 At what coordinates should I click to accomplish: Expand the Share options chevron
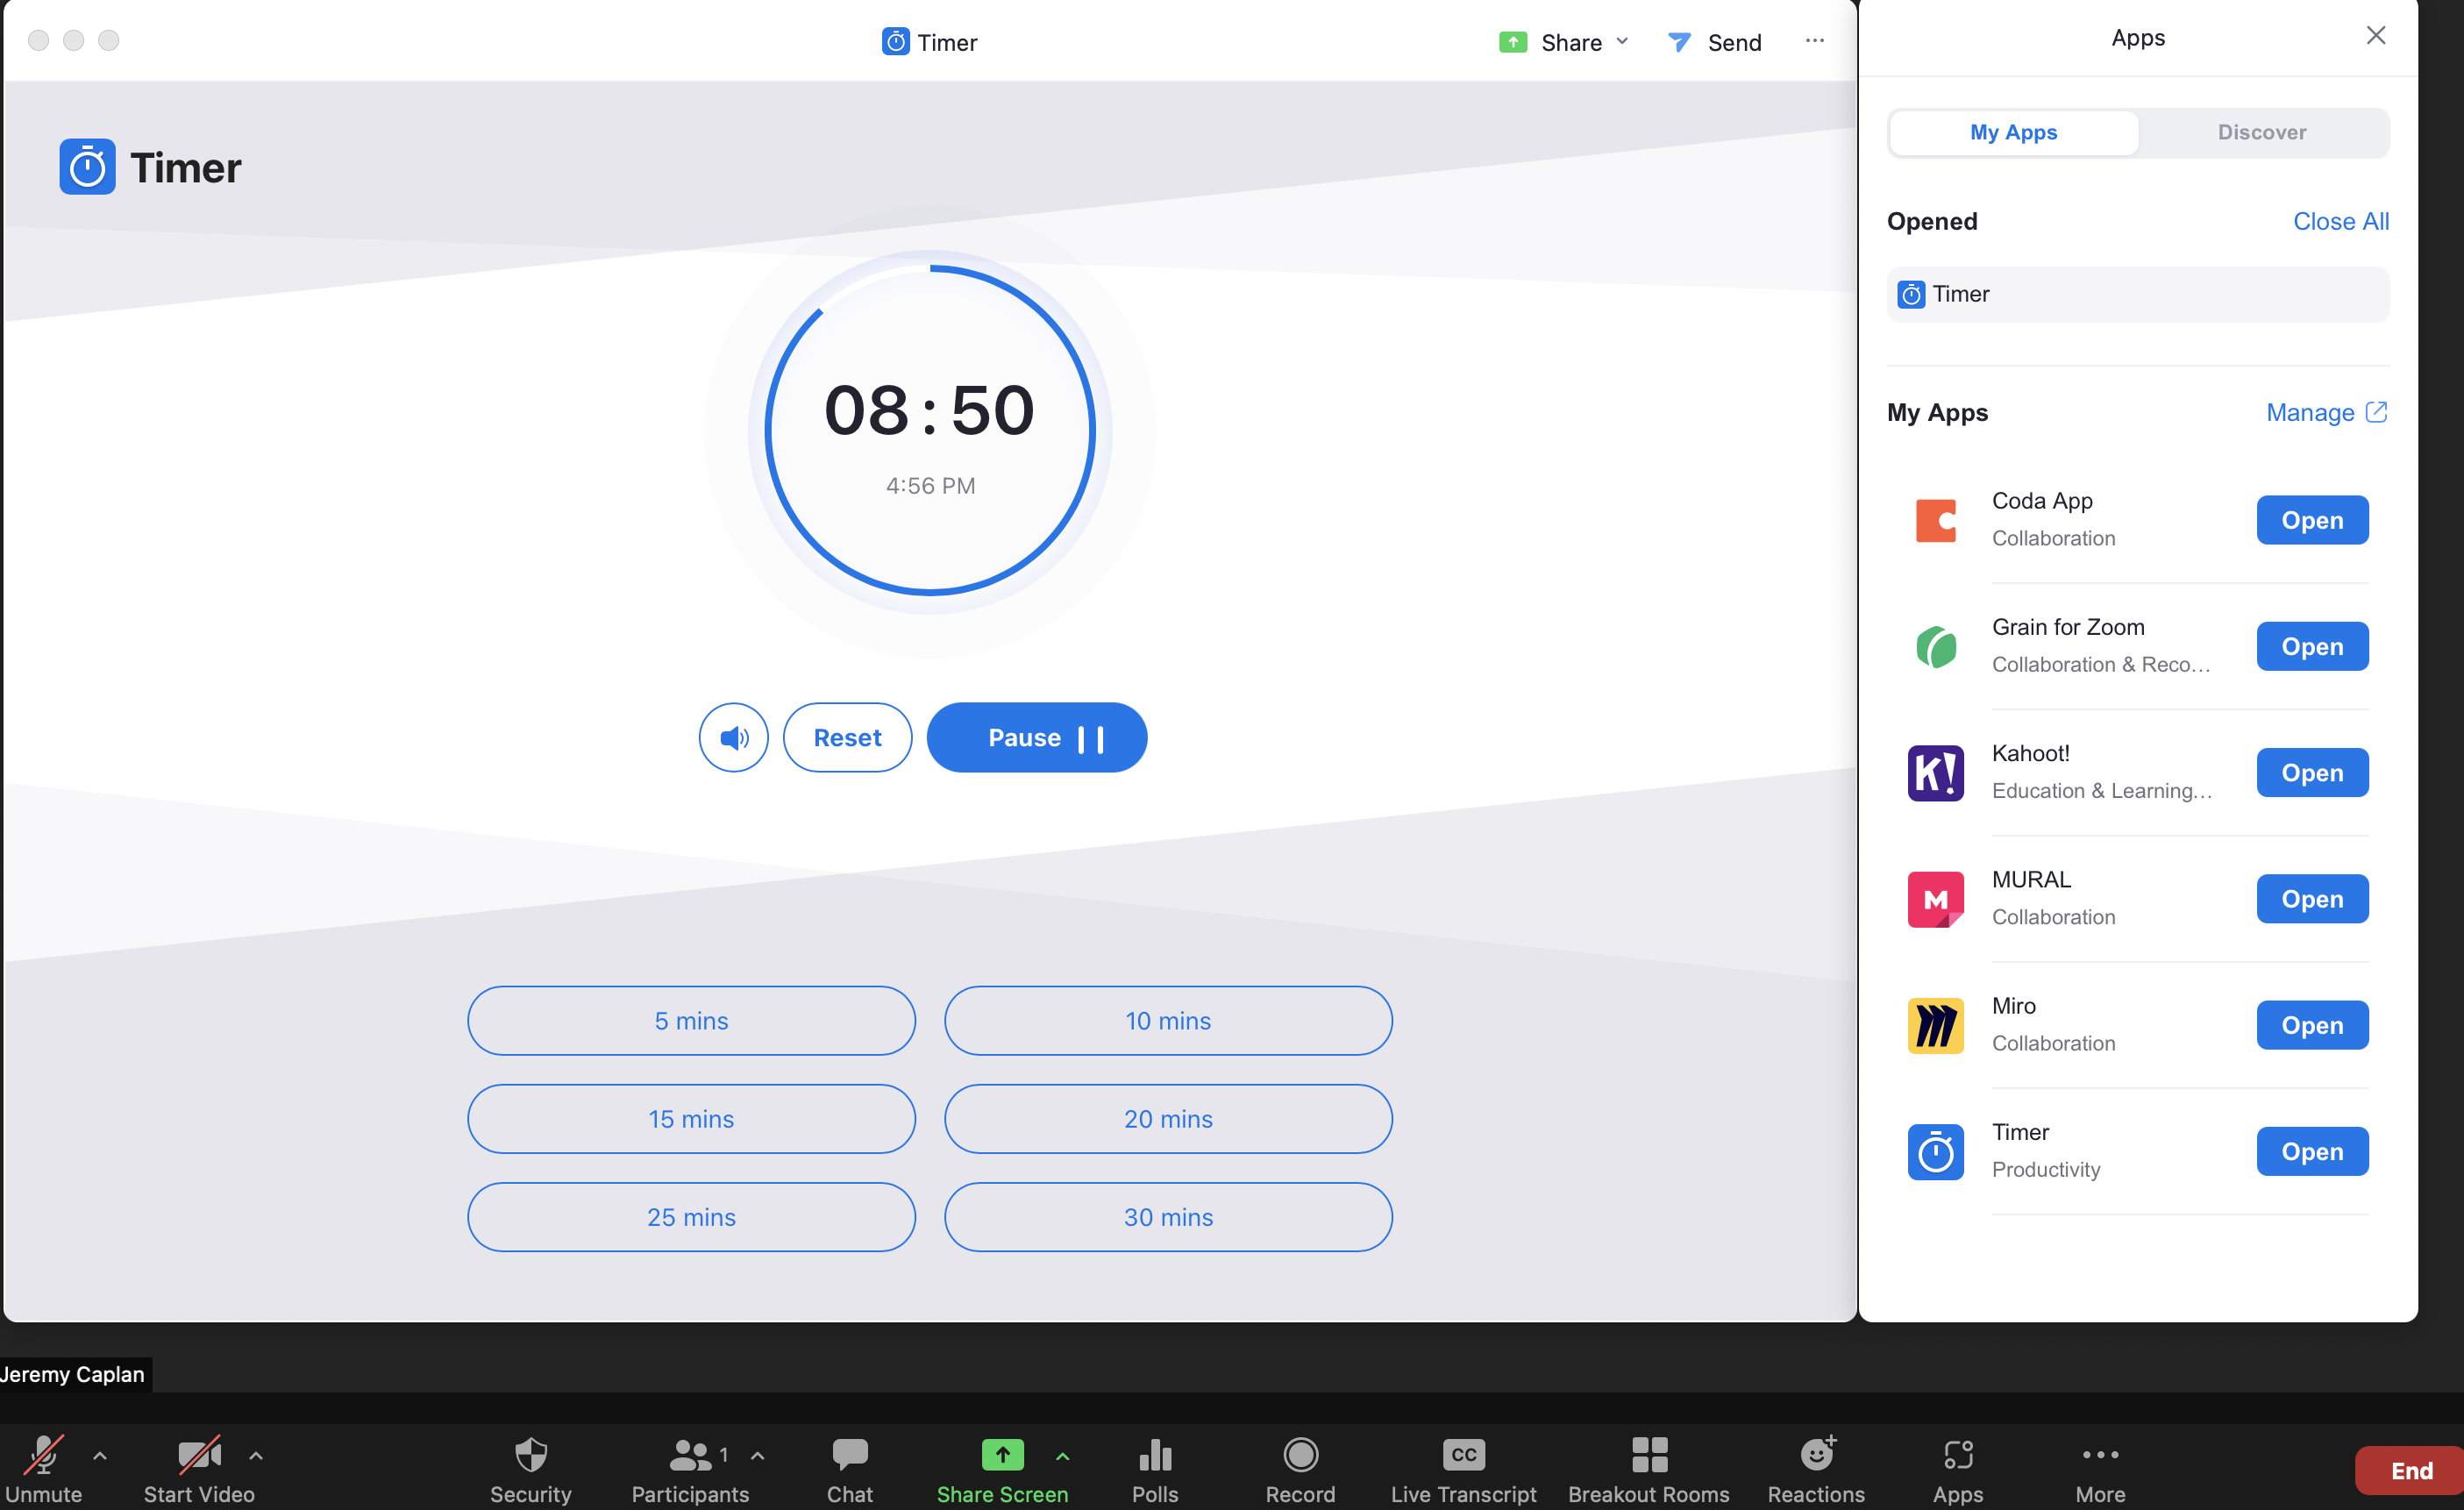pyautogui.click(x=1622, y=42)
